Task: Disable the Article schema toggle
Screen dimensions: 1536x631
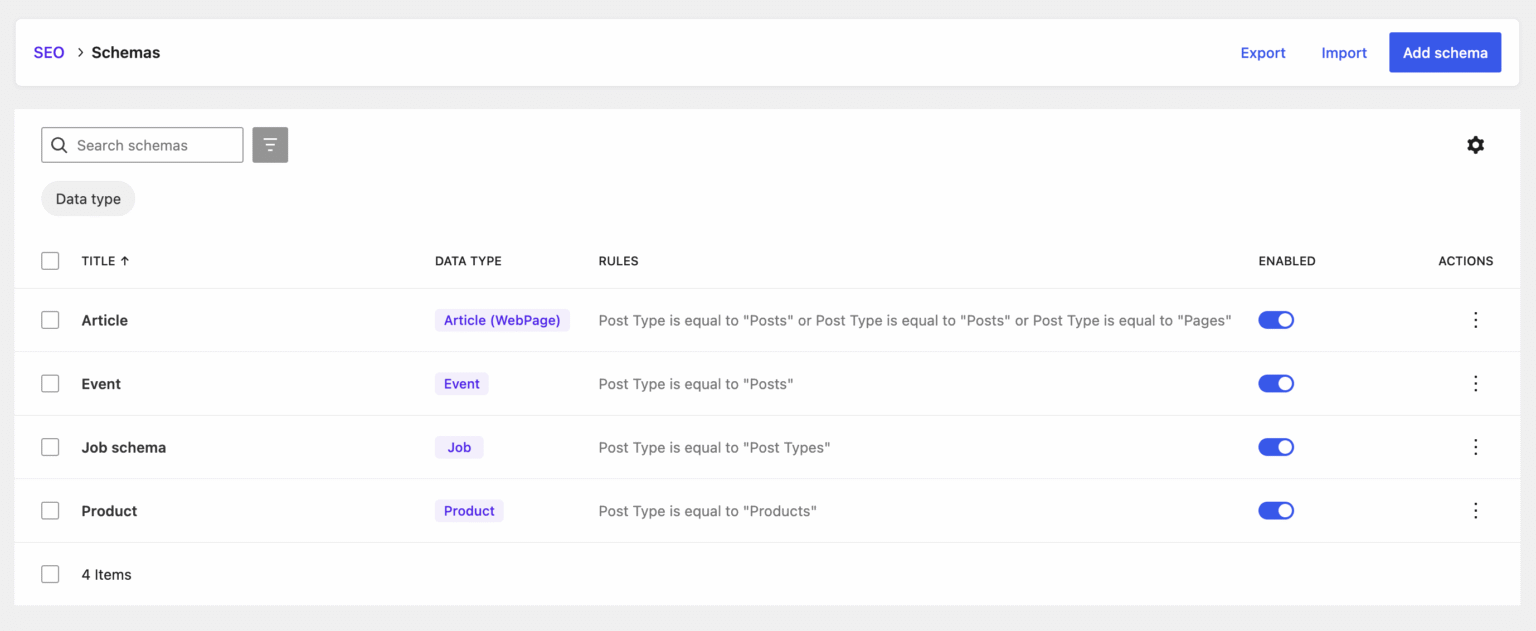Action: (x=1276, y=320)
